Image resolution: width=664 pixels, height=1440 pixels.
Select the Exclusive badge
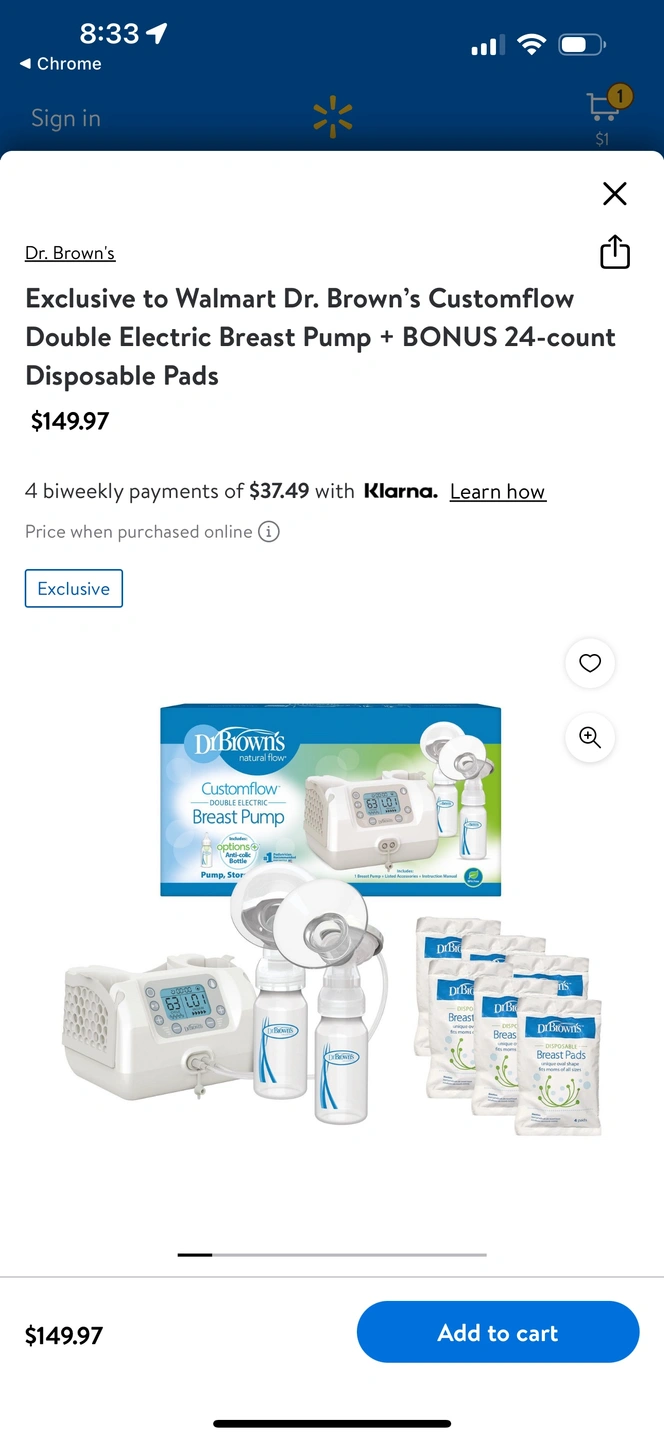[x=74, y=589]
